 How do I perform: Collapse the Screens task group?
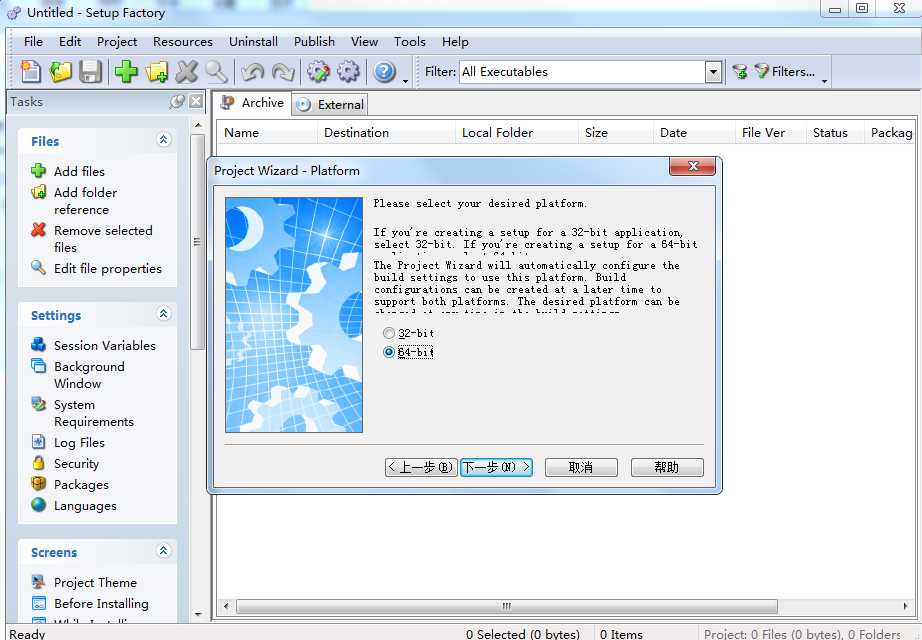click(164, 551)
